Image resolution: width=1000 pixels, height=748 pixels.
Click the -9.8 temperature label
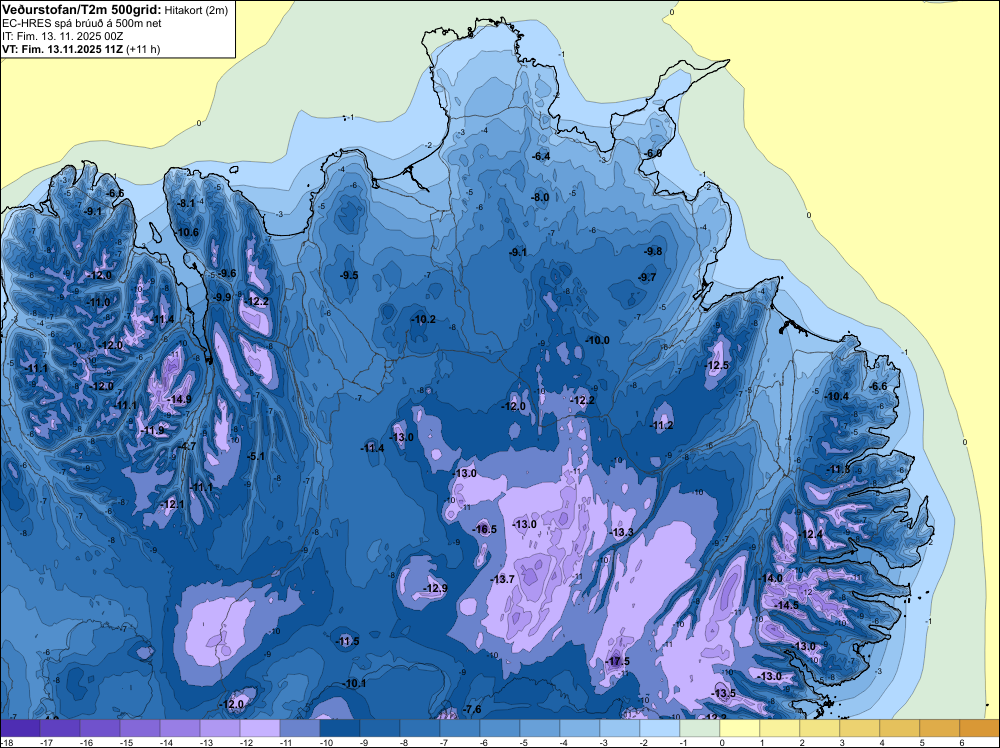pyautogui.click(x=654, y=251)
